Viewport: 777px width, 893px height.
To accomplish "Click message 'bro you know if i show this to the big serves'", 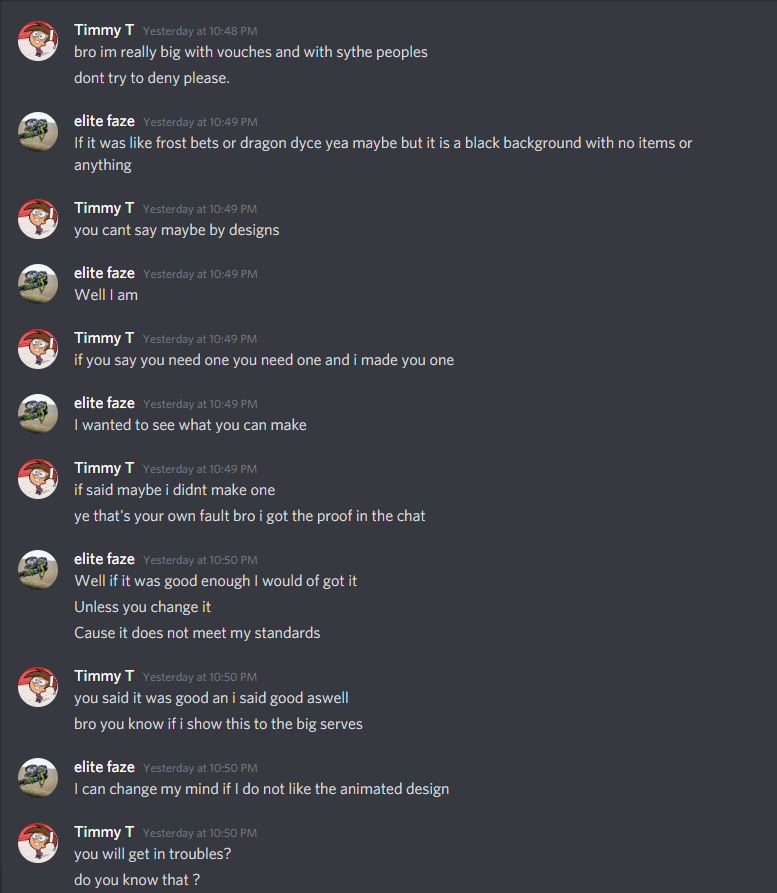I will tap(218, 724).
